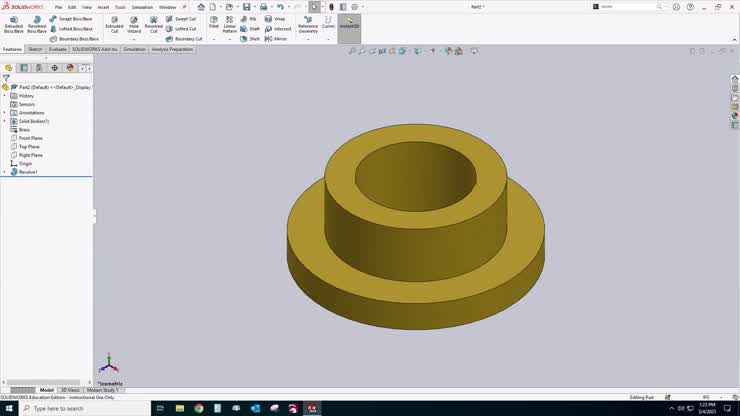Select the Mirror tool
Screen dimensions: 740x416
(276, 39)
